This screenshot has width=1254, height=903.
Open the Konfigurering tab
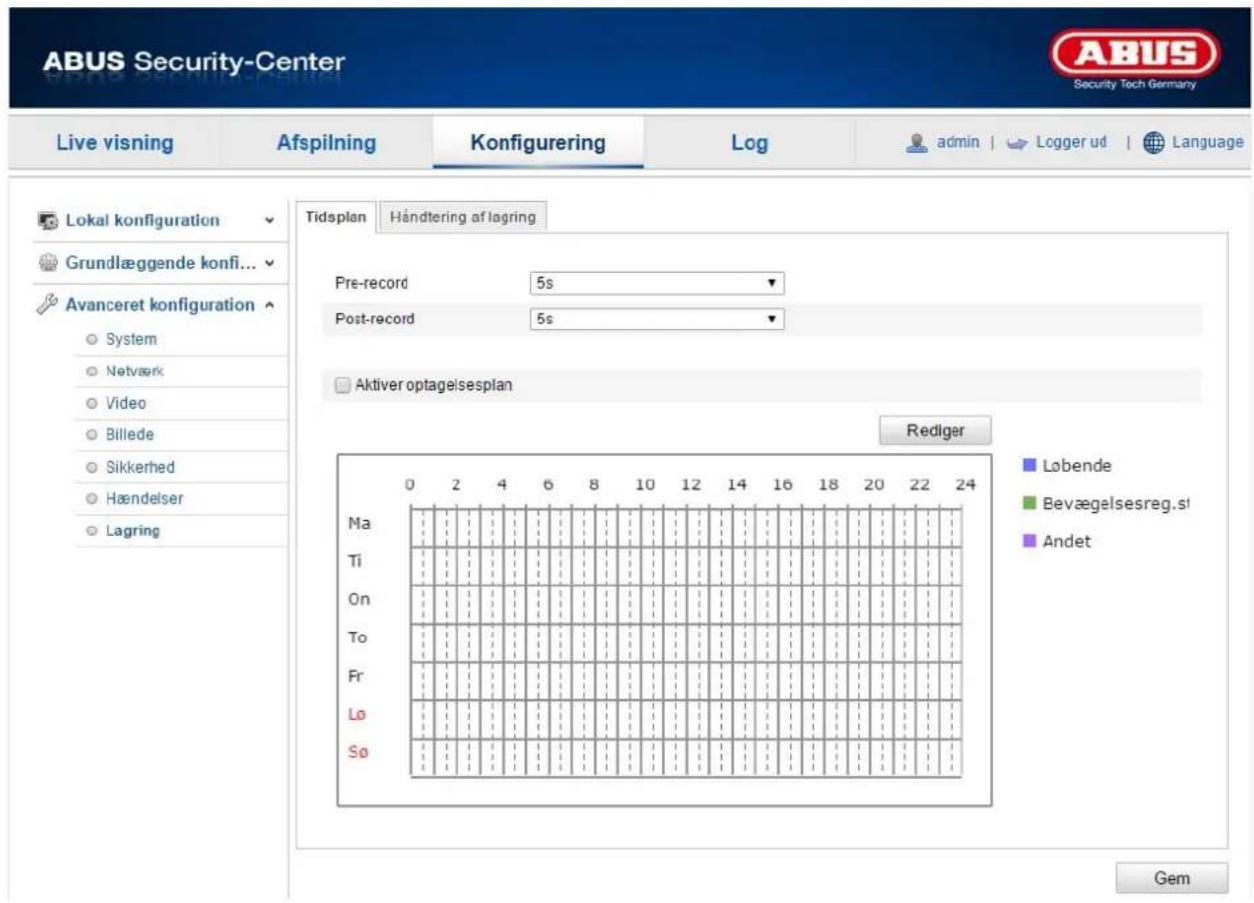(538, 143)
